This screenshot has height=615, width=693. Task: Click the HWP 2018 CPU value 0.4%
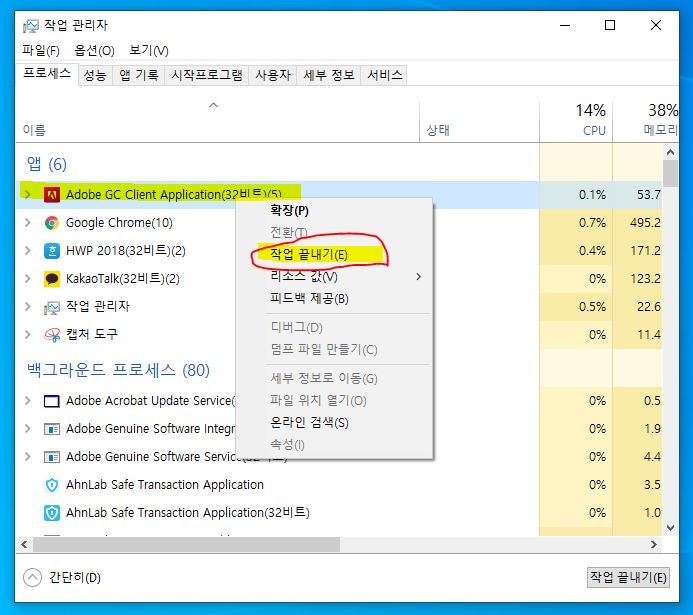[592, 251]
